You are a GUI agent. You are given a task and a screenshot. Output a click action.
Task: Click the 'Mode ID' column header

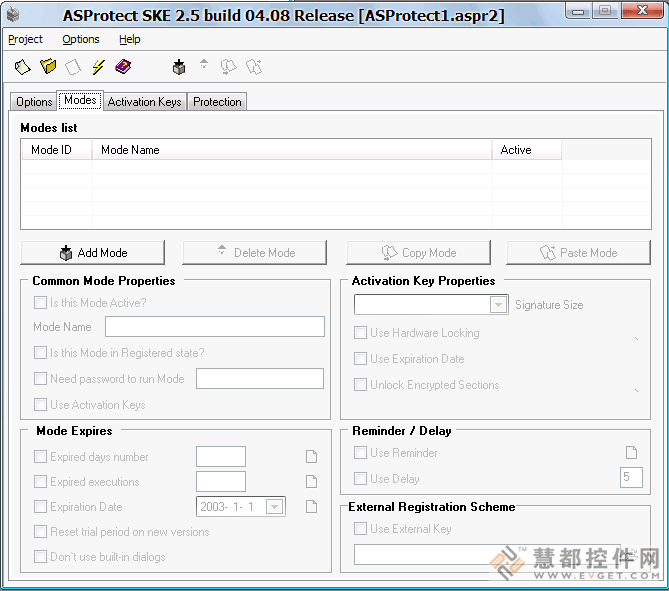click(57, 150)
